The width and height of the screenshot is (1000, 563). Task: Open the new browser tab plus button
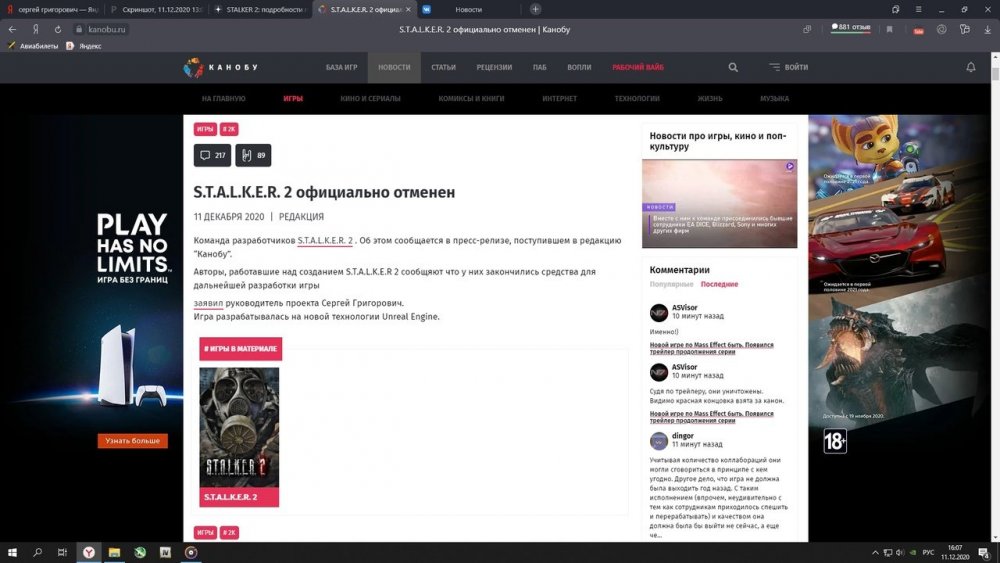[x=535, y=9]
